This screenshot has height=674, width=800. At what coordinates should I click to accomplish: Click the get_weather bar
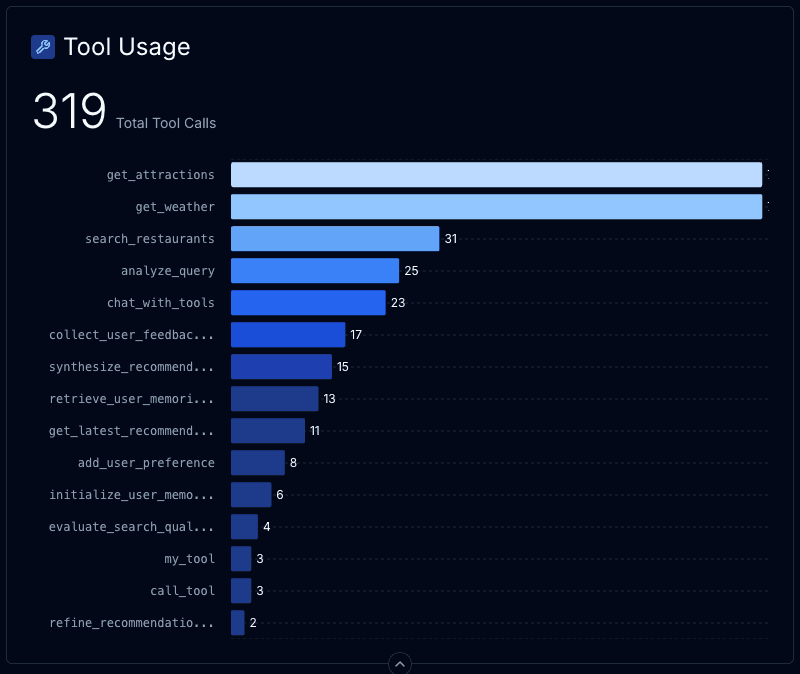click(496, 207)
